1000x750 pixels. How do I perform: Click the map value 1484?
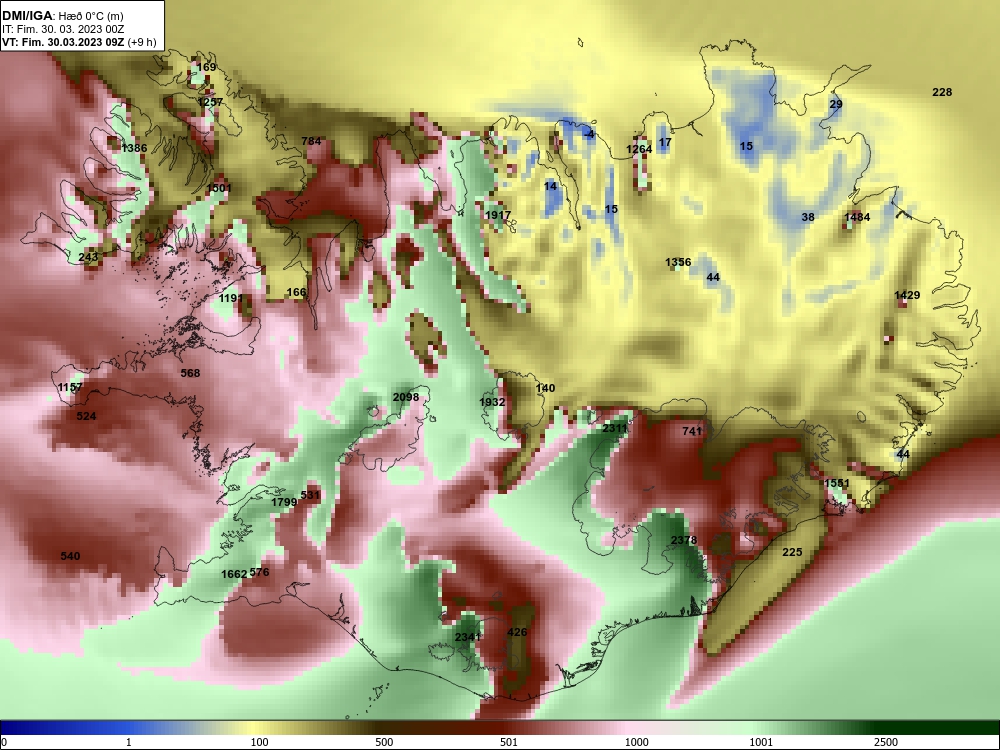tap(857, 217)
